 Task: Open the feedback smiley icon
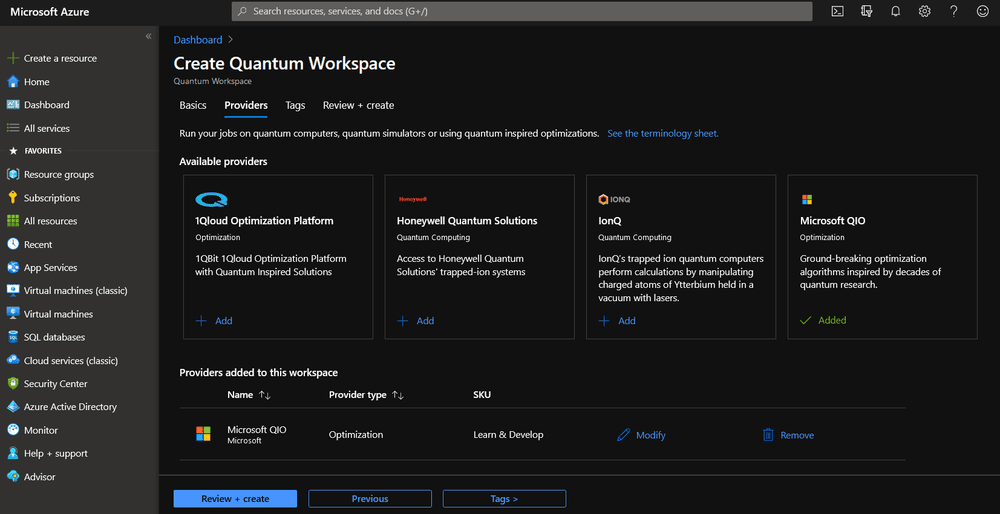[x=982, y=11]
